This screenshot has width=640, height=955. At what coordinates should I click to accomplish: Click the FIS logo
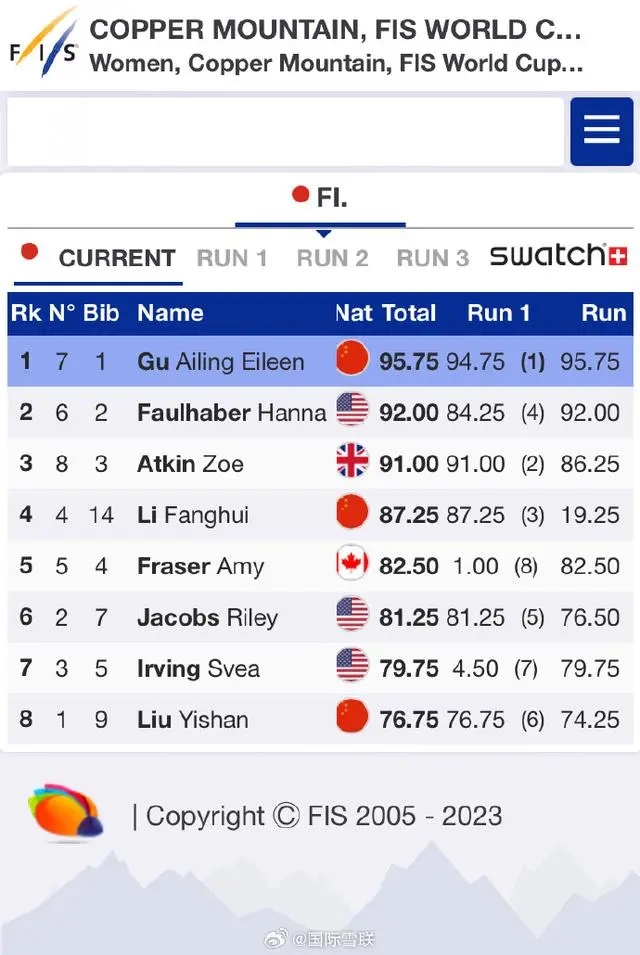[42, 45]
